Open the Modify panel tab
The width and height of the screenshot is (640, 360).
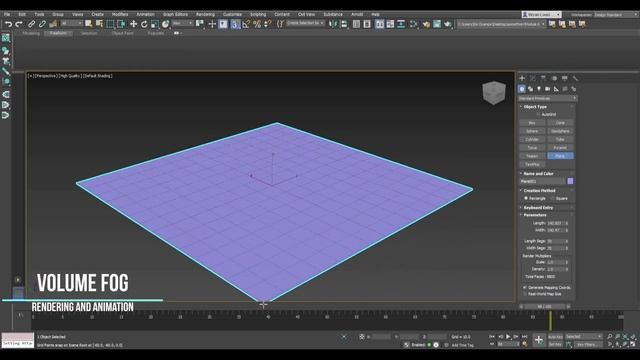(x=533, y=78)
